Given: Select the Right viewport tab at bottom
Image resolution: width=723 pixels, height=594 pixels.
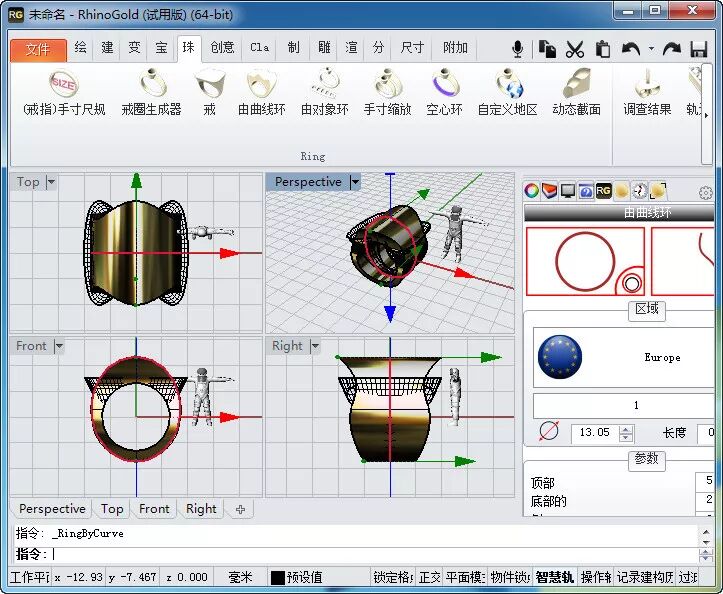Looking at the screenshot, I should click(x=201, y=509).
